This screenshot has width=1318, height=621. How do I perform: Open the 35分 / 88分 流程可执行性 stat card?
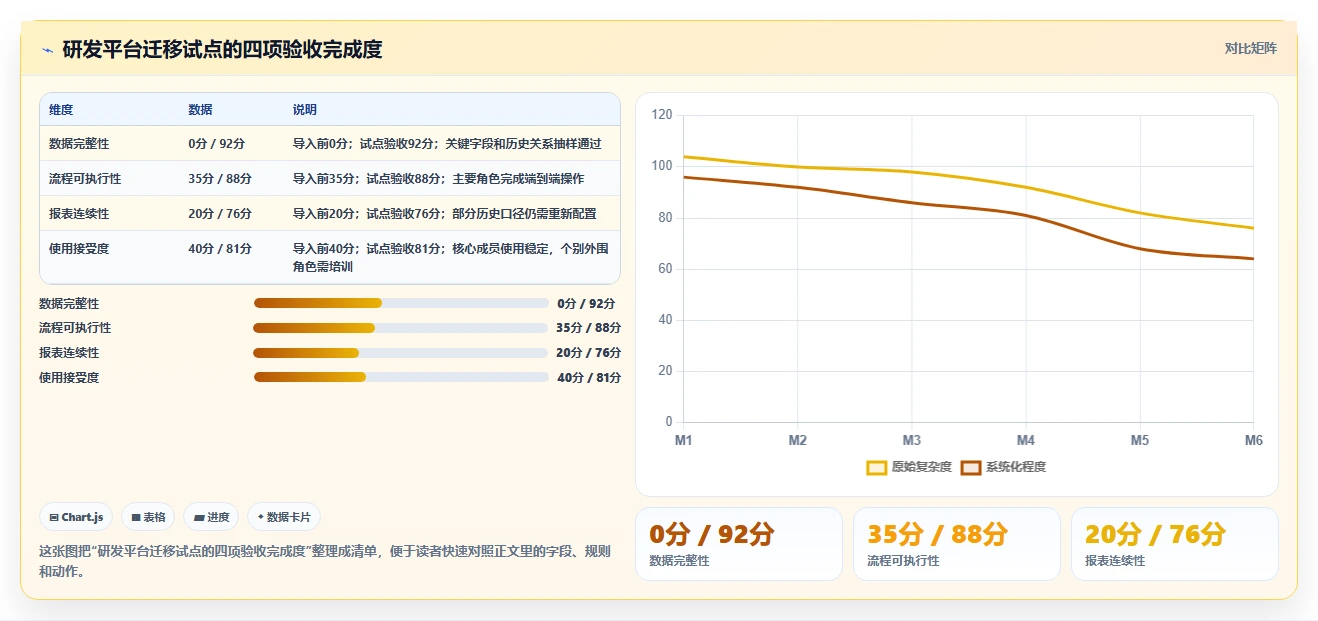(957, 544)
